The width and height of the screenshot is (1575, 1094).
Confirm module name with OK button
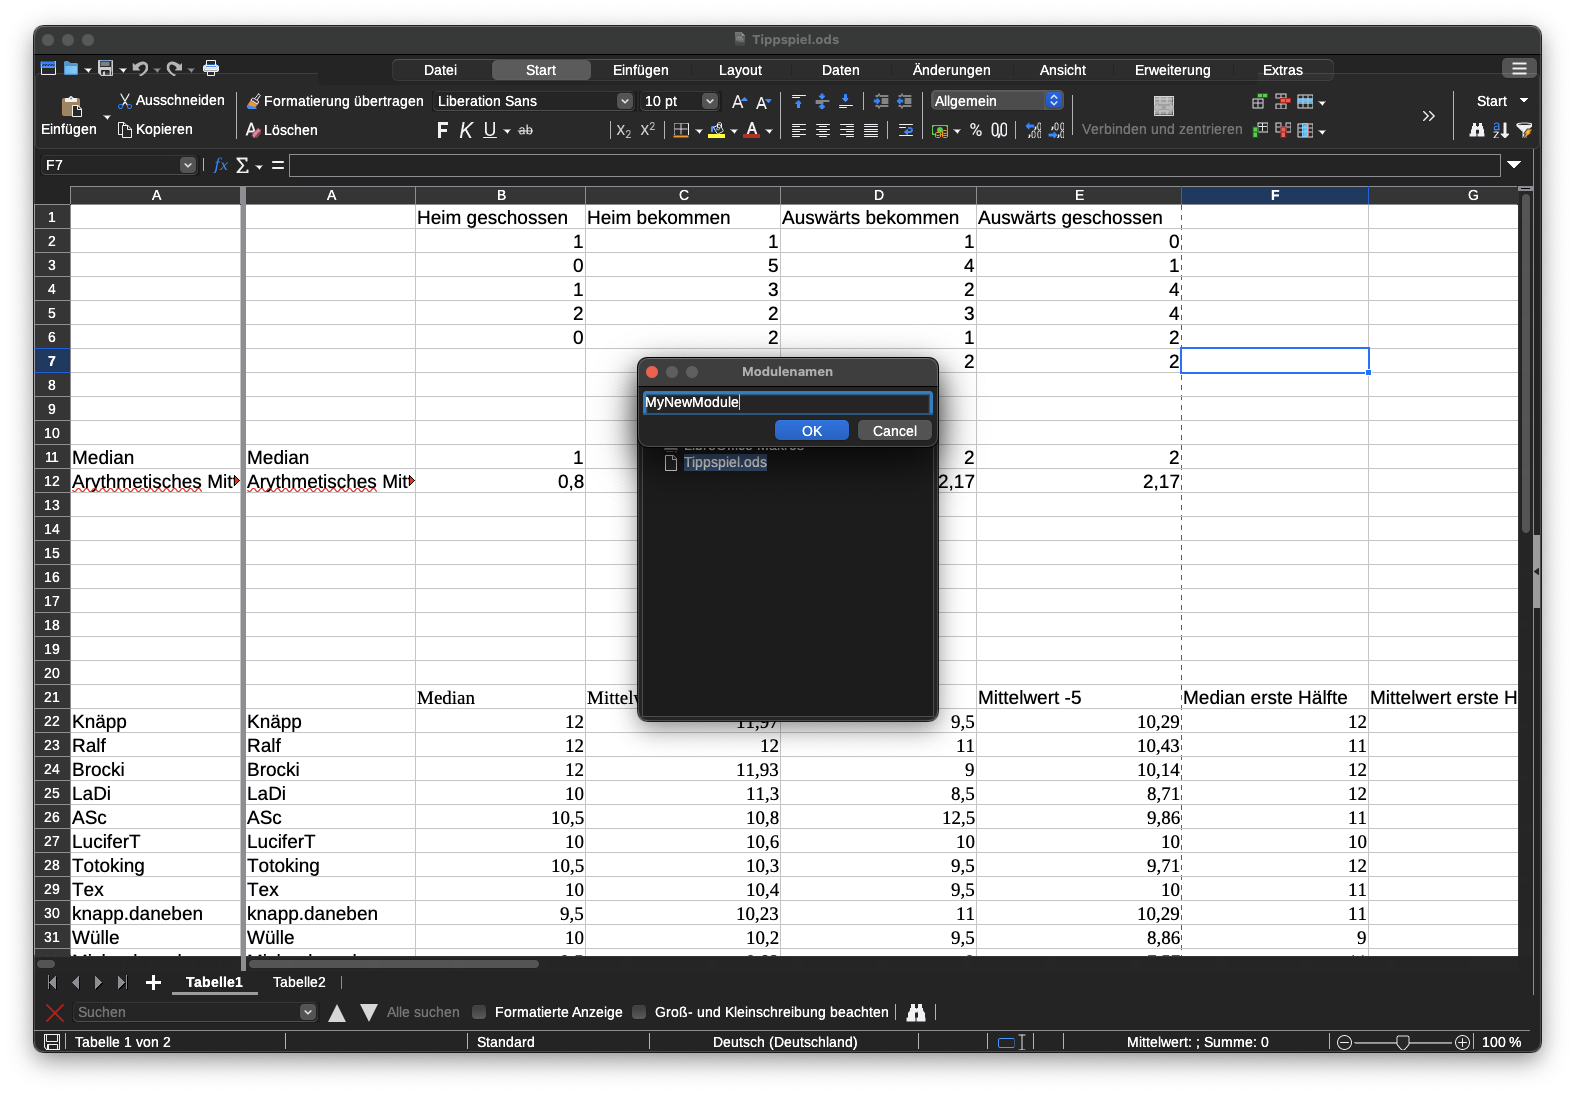[811, 431]
